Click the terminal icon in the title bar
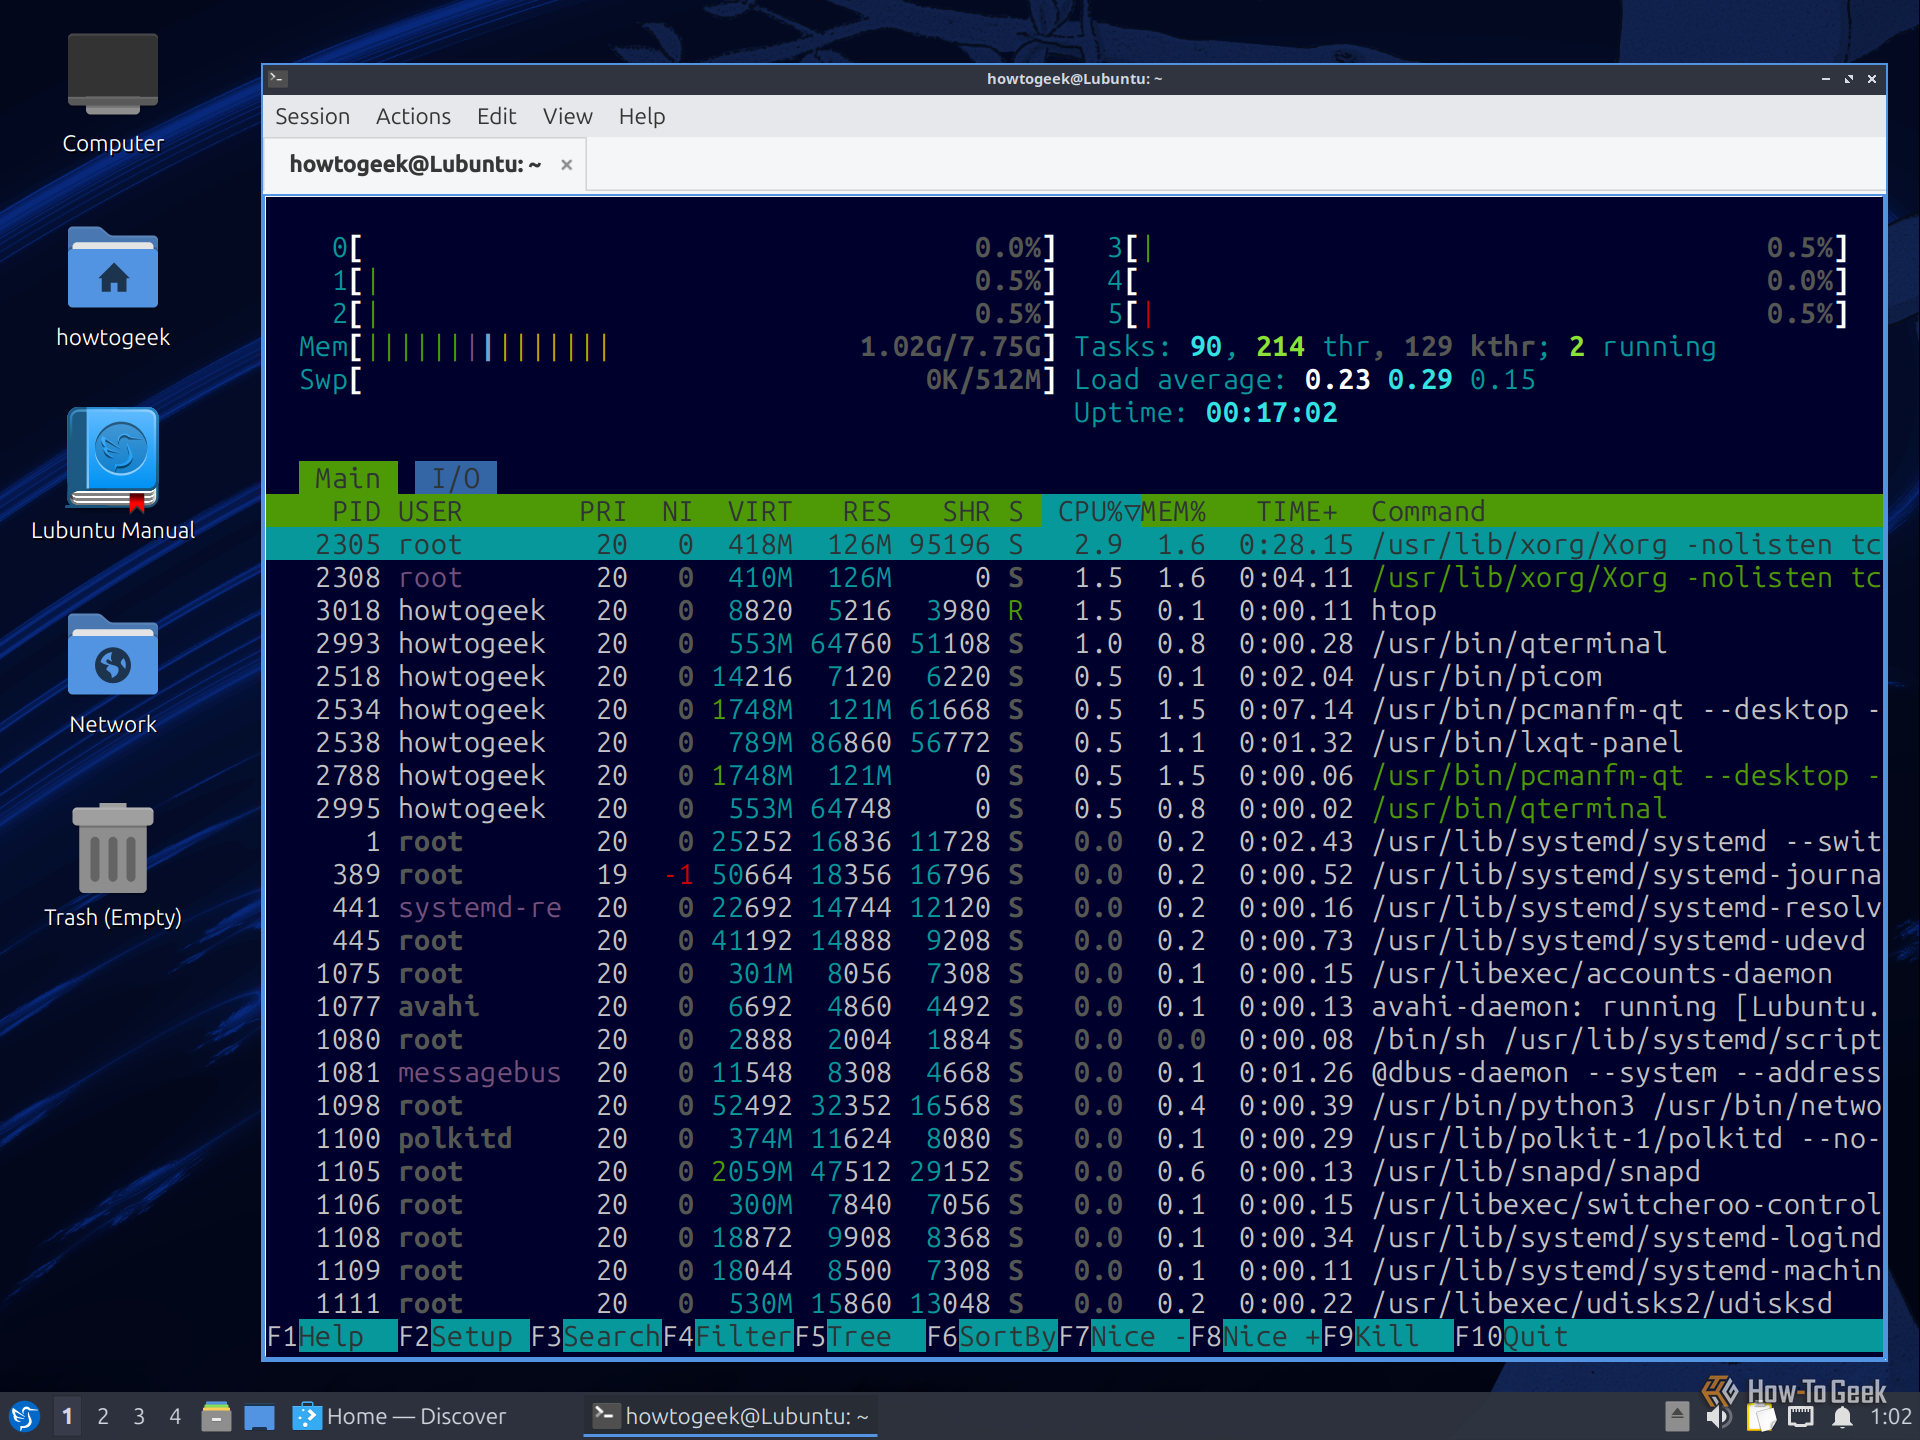1920x1440 pixels. 278,78
